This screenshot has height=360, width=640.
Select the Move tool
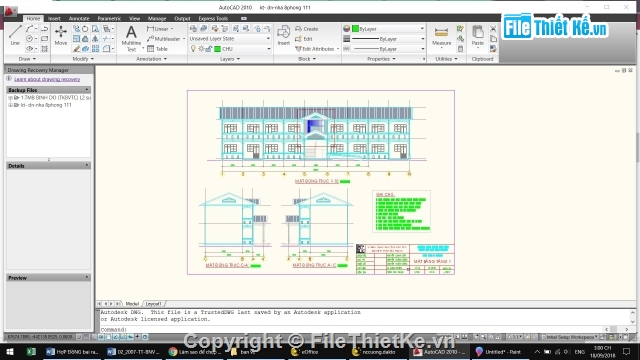[61, 35]
